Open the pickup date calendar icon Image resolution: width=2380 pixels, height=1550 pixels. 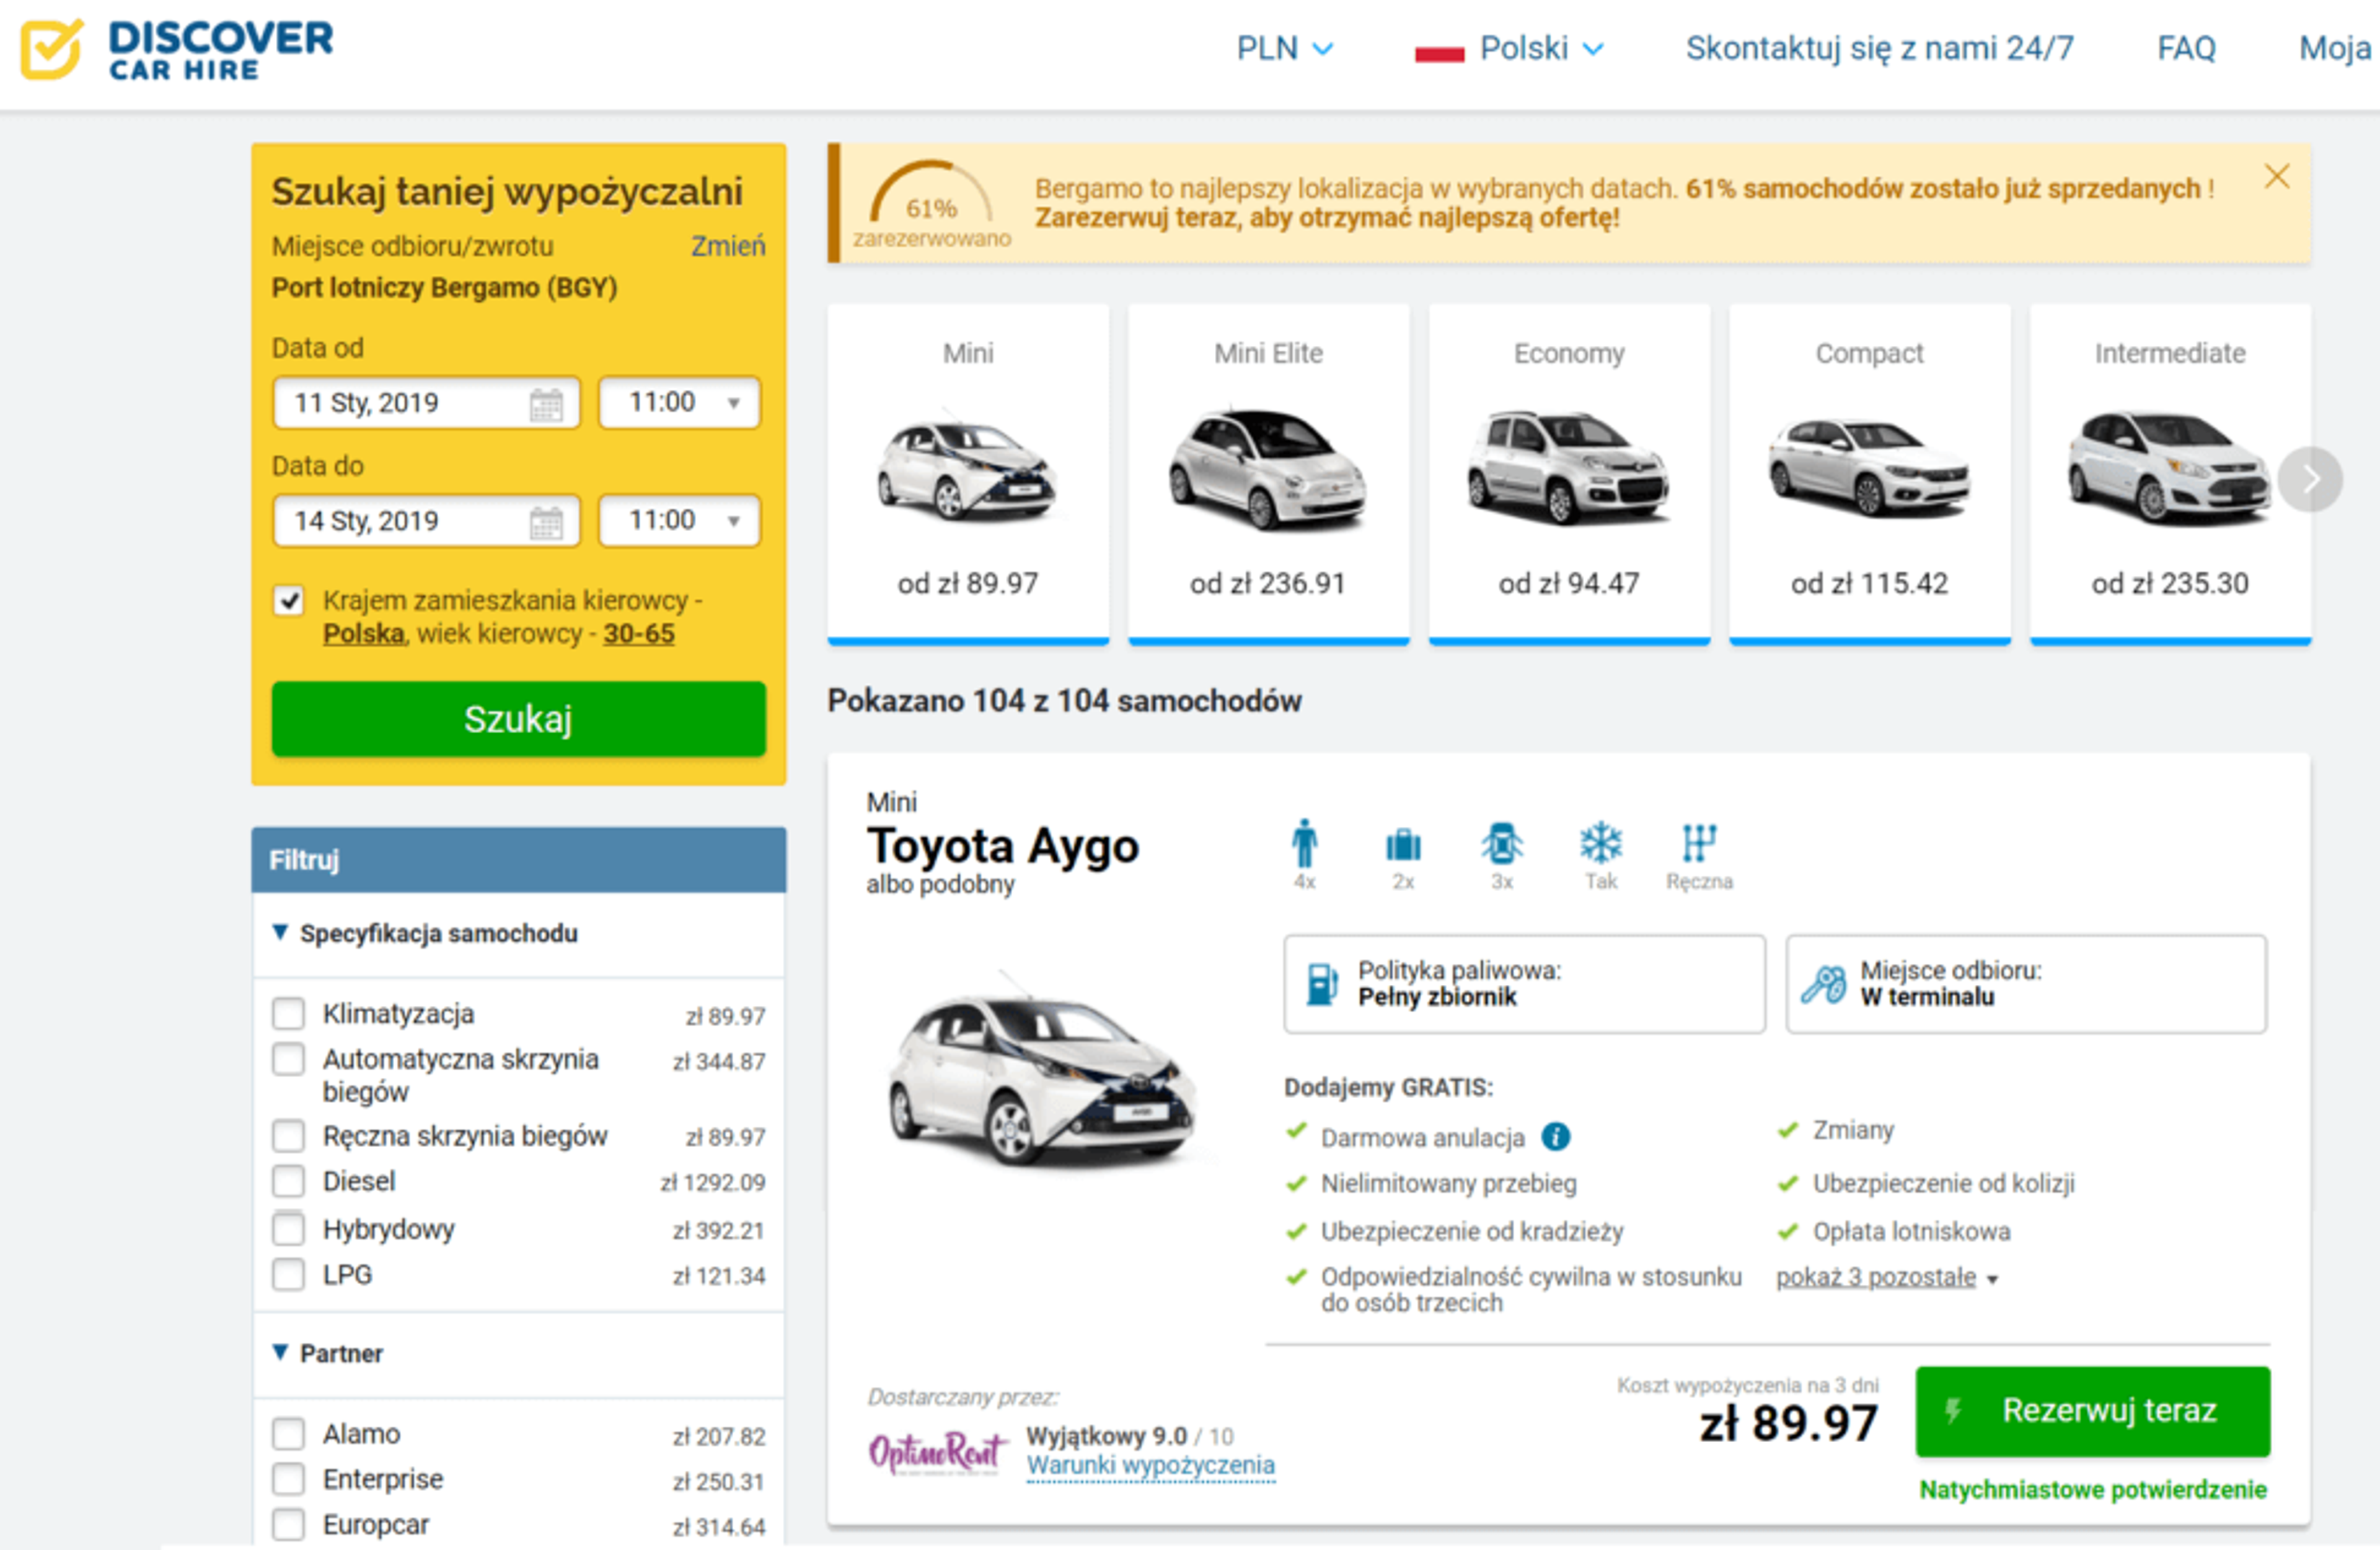[546, 404]
